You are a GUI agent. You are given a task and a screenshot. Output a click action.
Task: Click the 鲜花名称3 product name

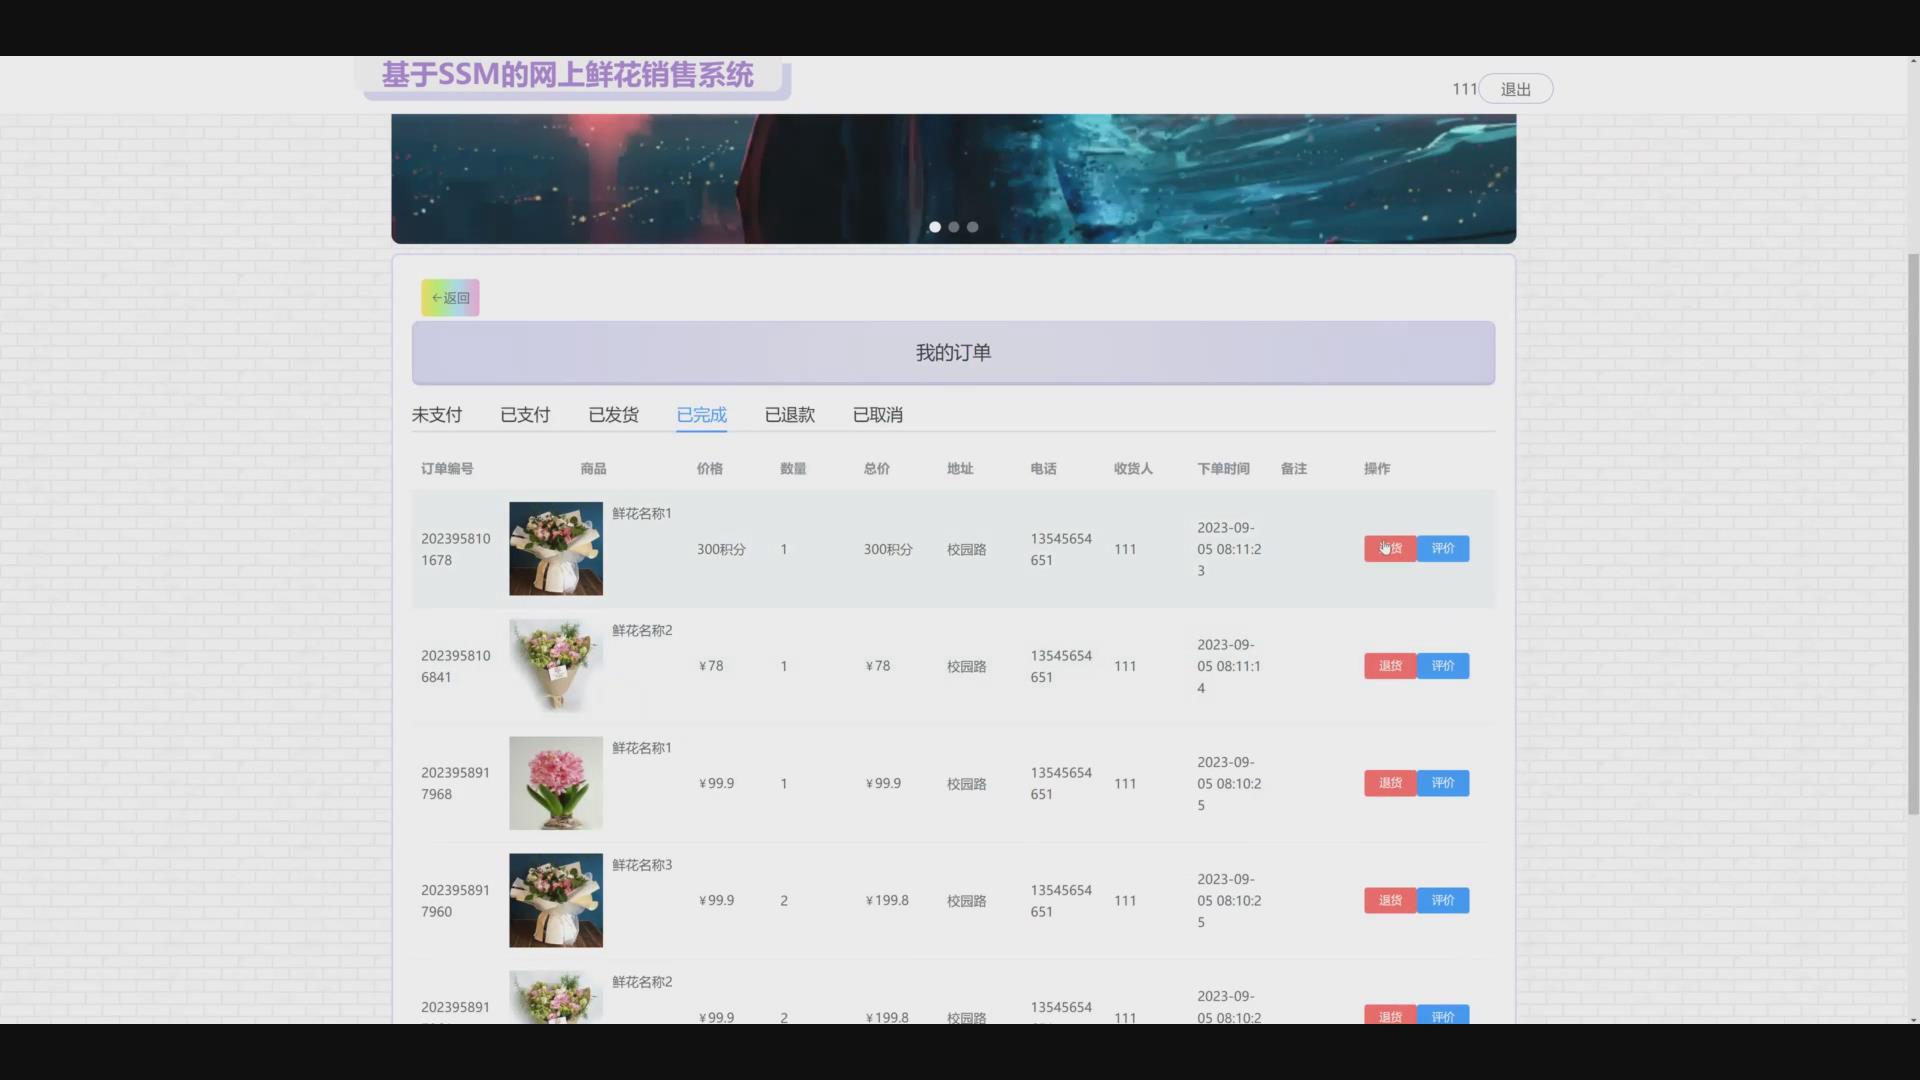point(642,865)
